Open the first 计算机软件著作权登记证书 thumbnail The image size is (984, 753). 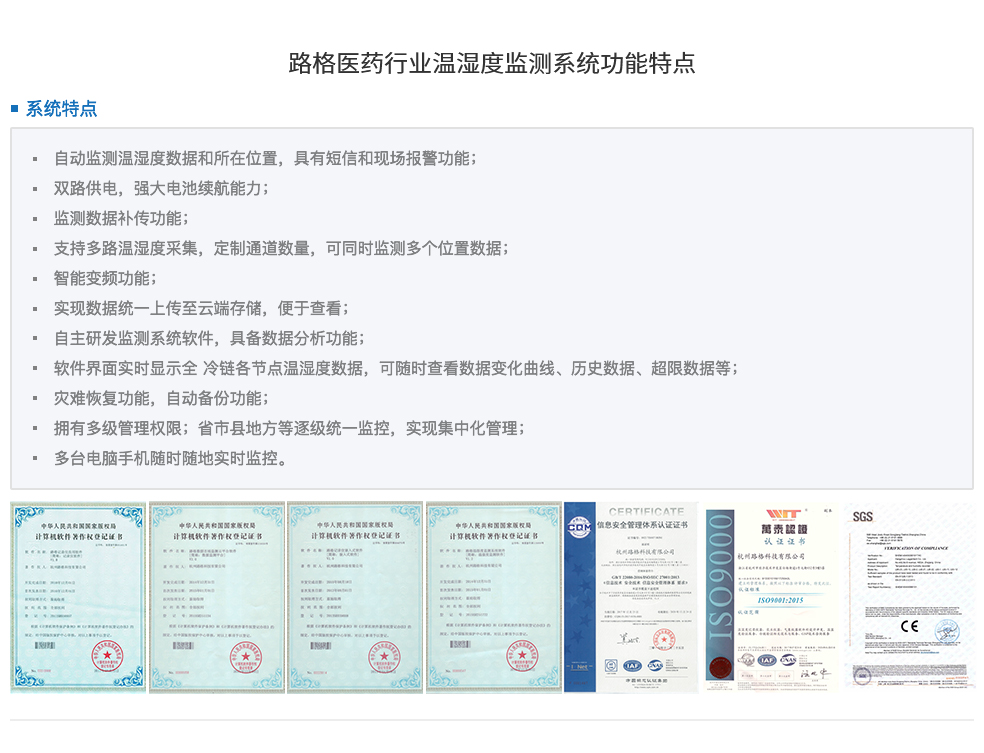click(x=78, y=597)
